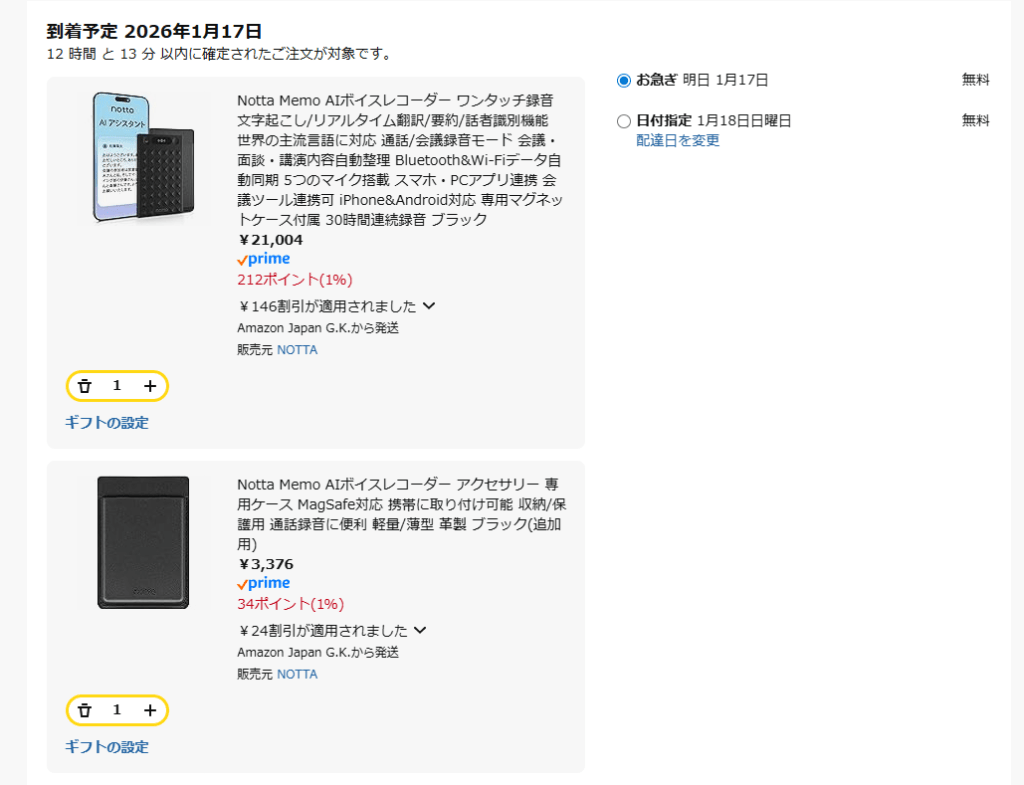The height and width of the screenshot is (785, 1024).
Task: Expand ¥146割引が適用されました details
Action: [x=429, y=306]
